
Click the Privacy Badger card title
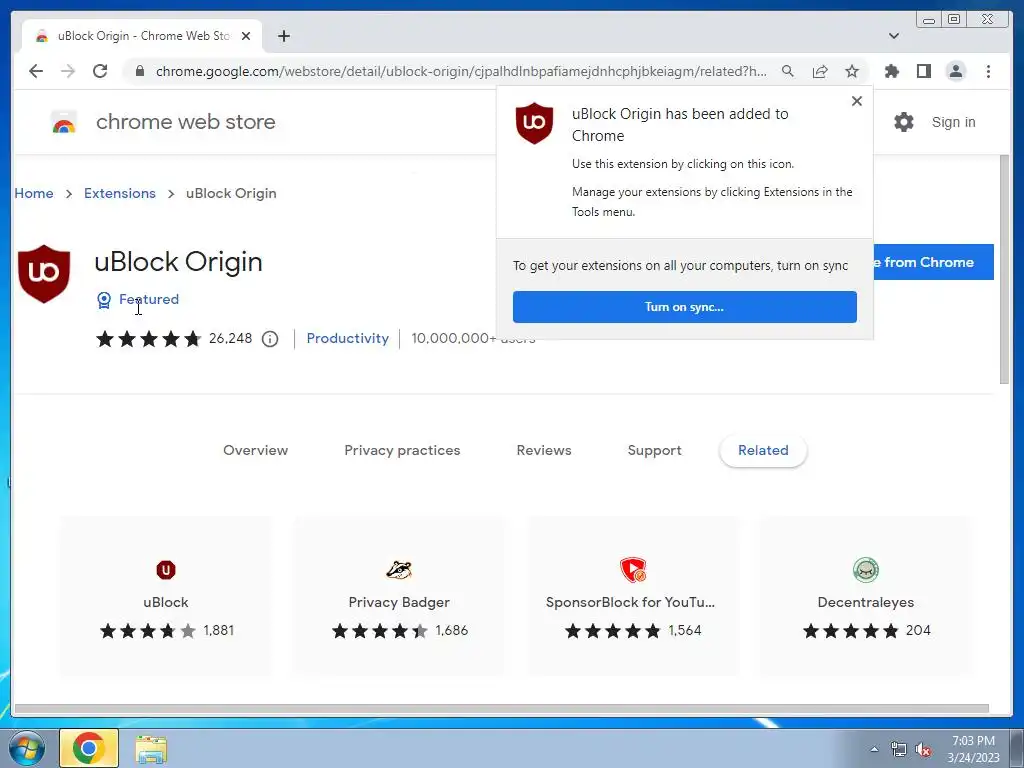click(x=399, y=602)
